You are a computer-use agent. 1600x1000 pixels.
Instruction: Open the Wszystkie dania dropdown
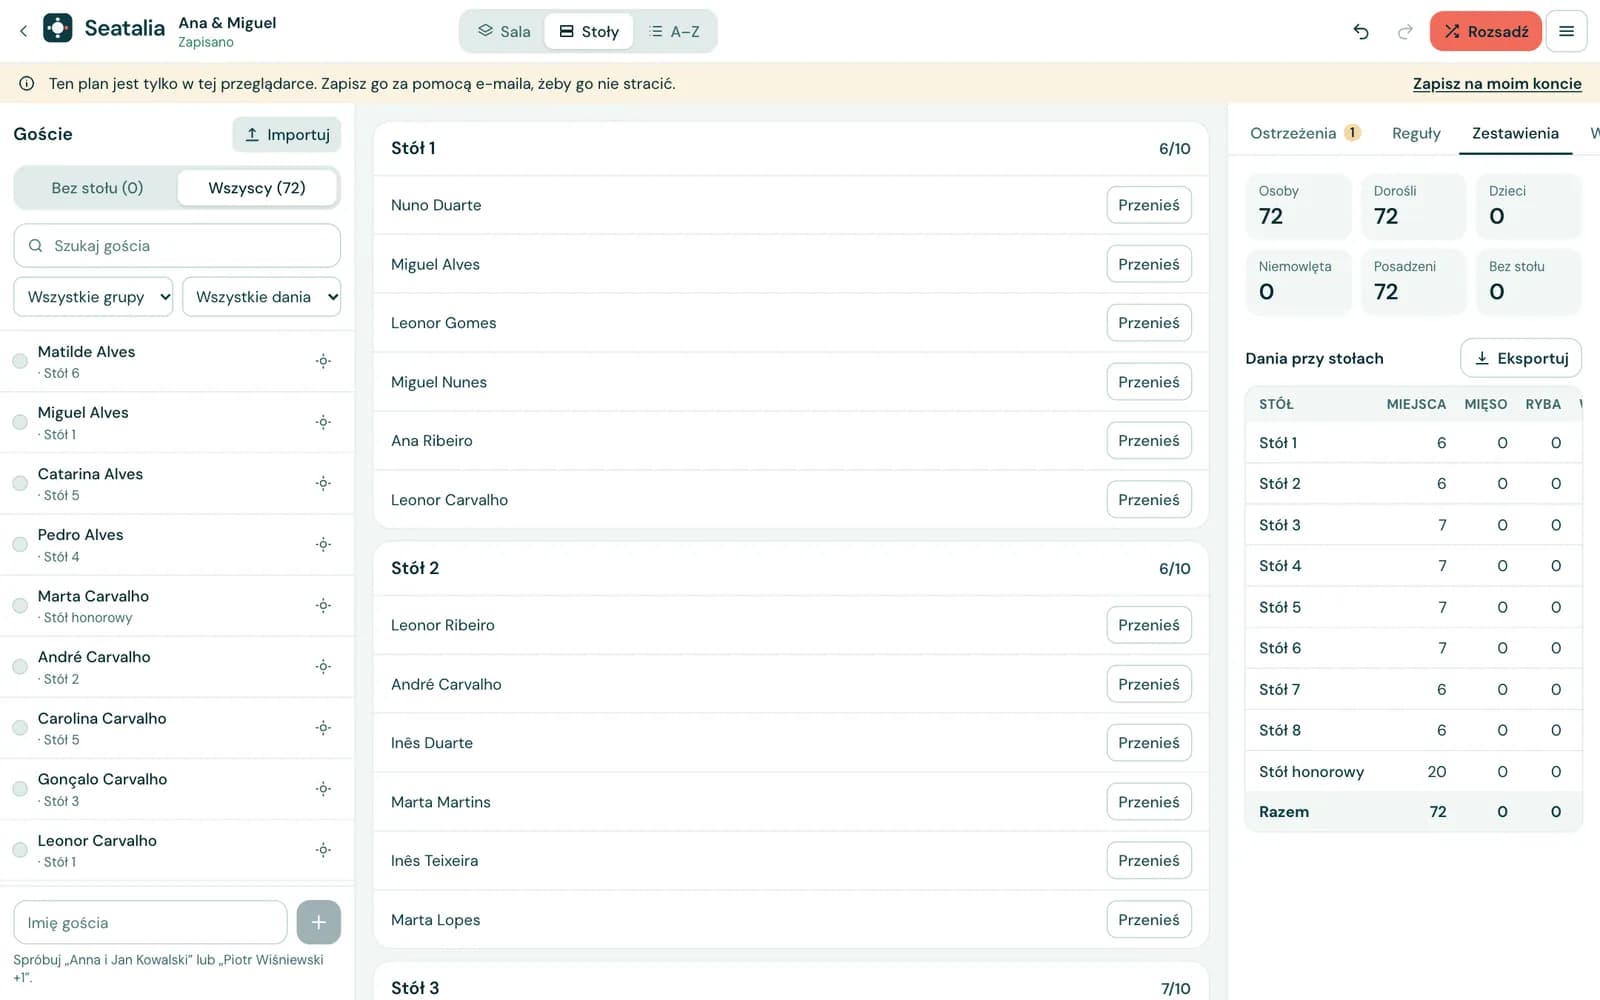(261, 297)
